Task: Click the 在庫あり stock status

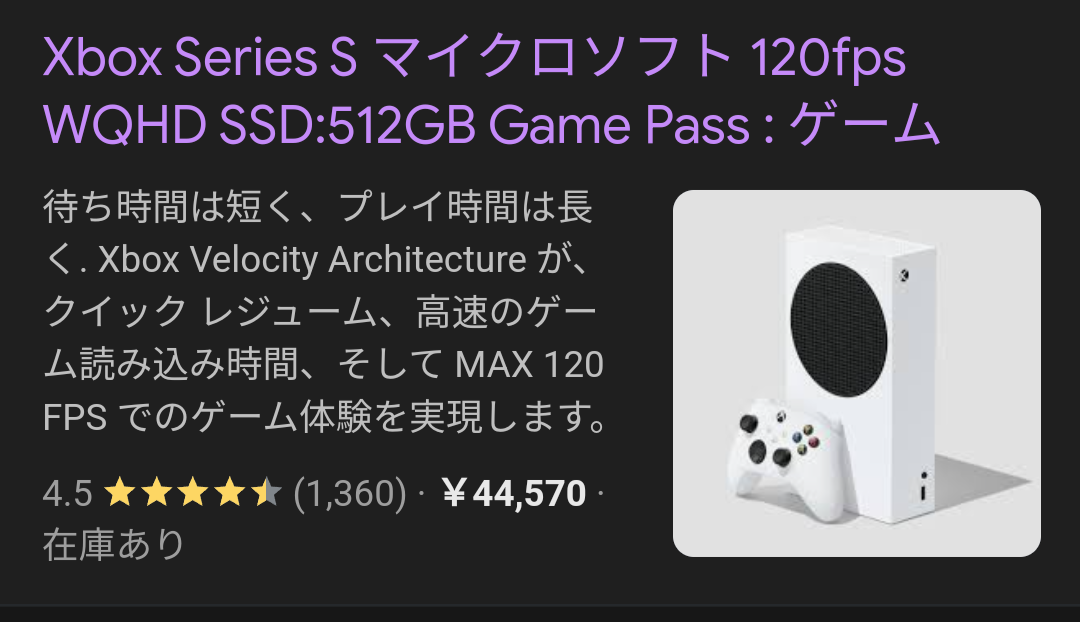Action: pos(114,544)
